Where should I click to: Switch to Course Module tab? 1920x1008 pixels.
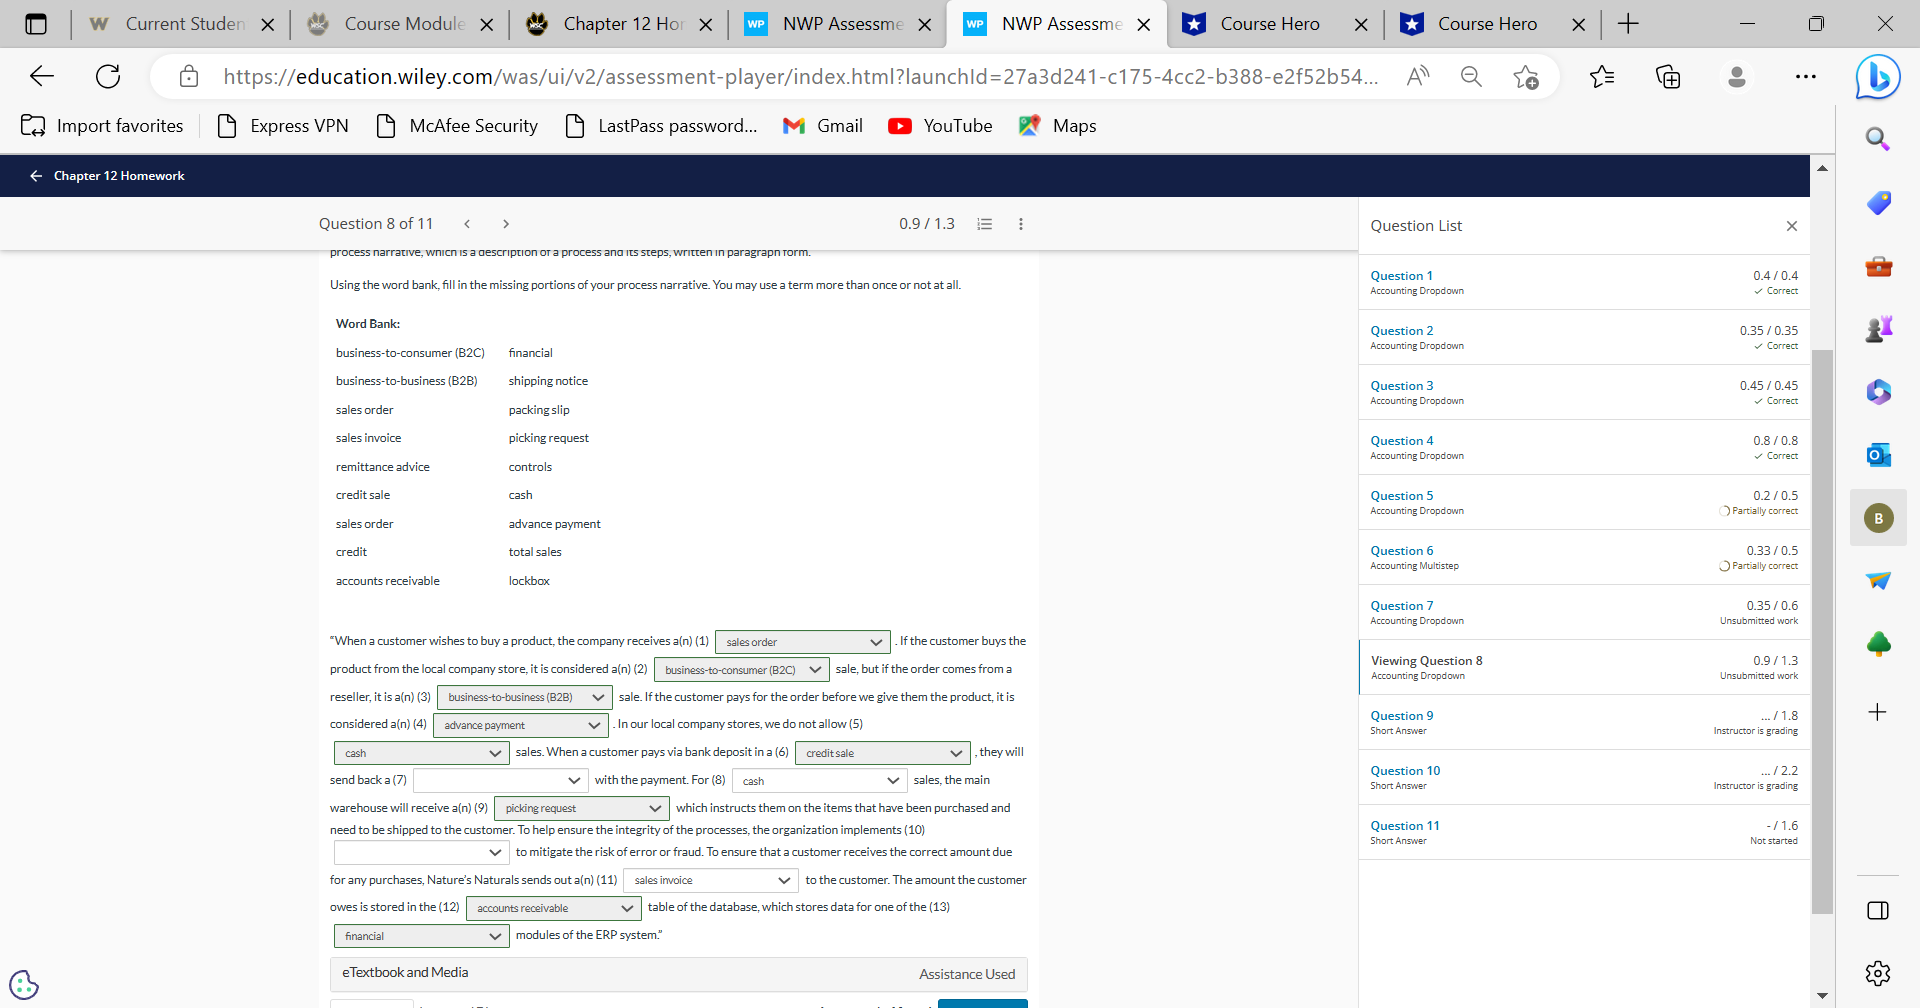pos(401,24)
